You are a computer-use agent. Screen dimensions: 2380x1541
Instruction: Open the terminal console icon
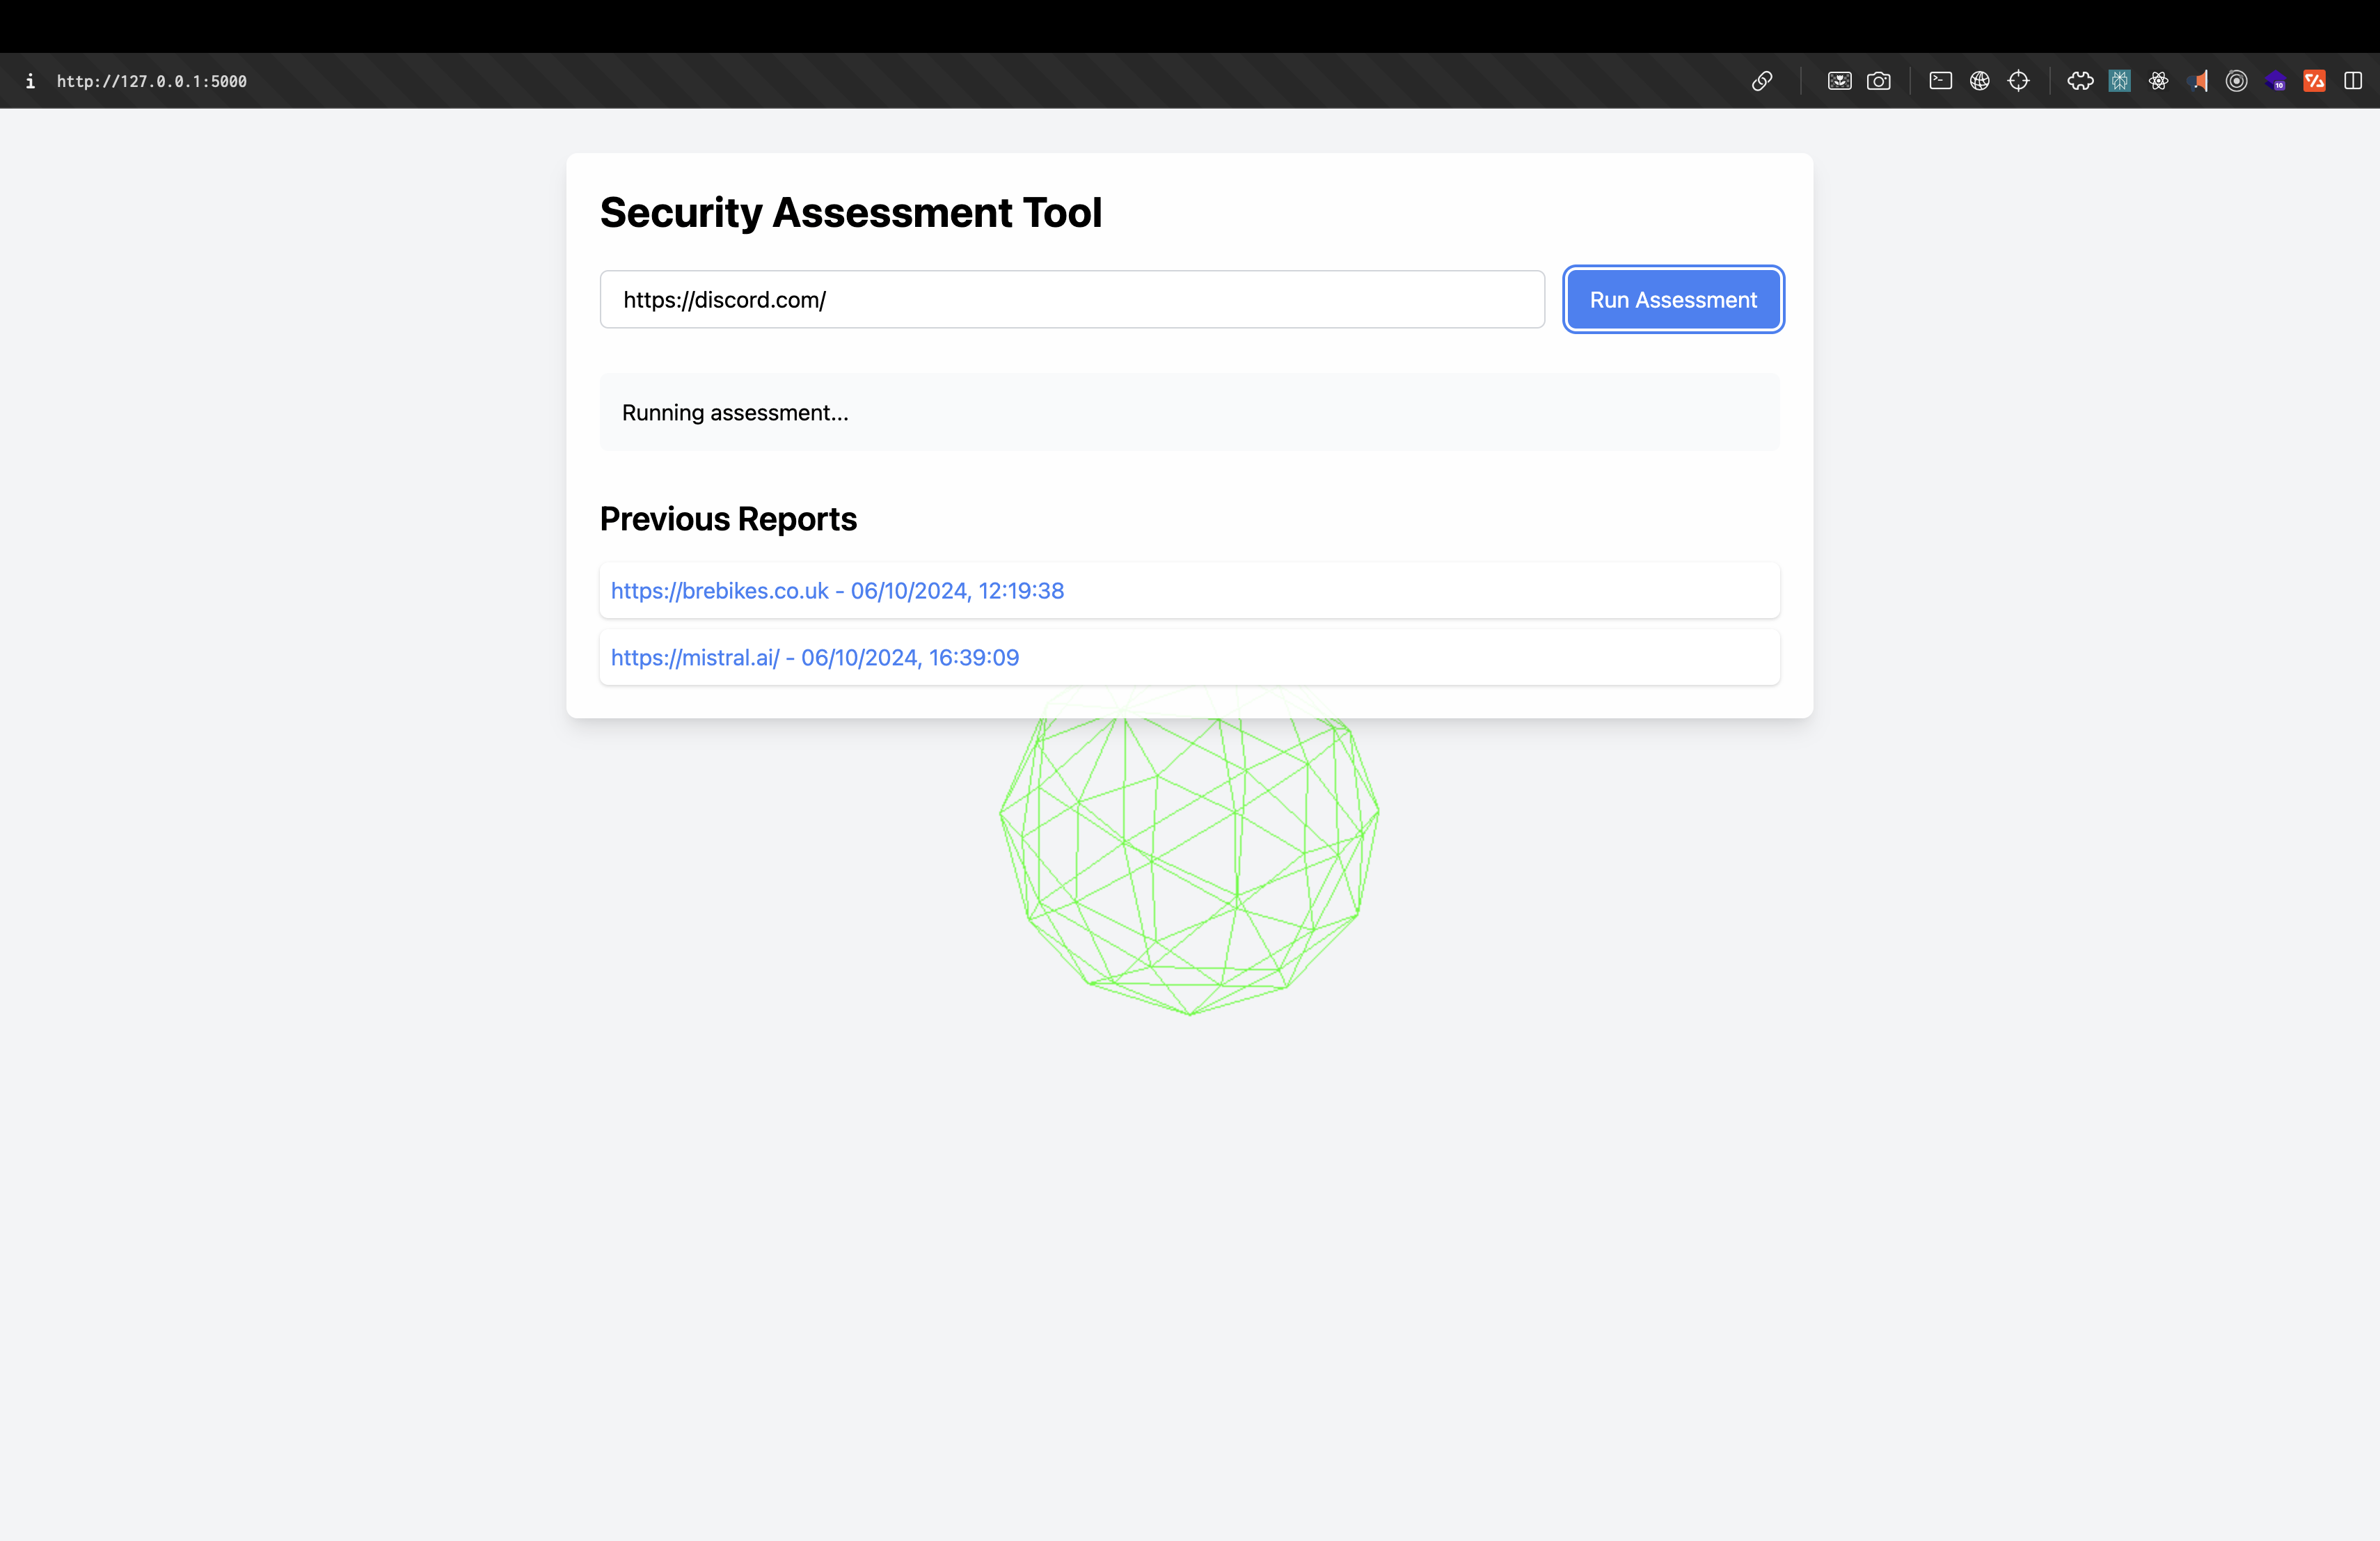(x=1940, y=81)
